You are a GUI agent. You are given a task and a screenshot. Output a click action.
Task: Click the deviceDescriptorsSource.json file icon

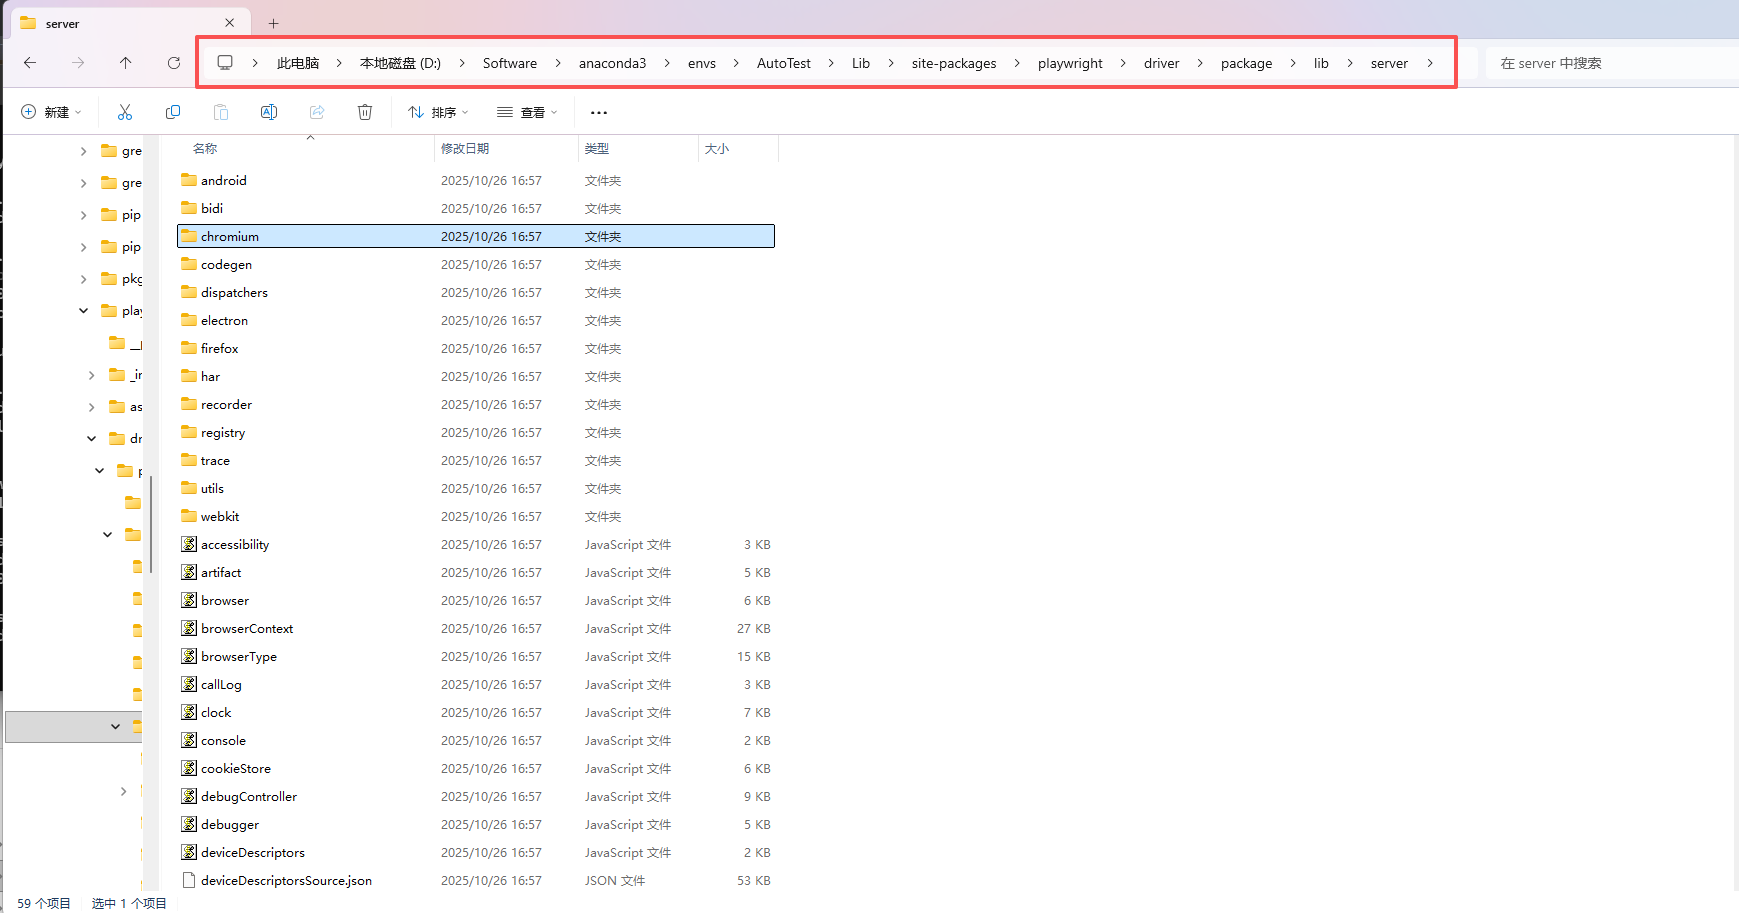coord(189,880)
